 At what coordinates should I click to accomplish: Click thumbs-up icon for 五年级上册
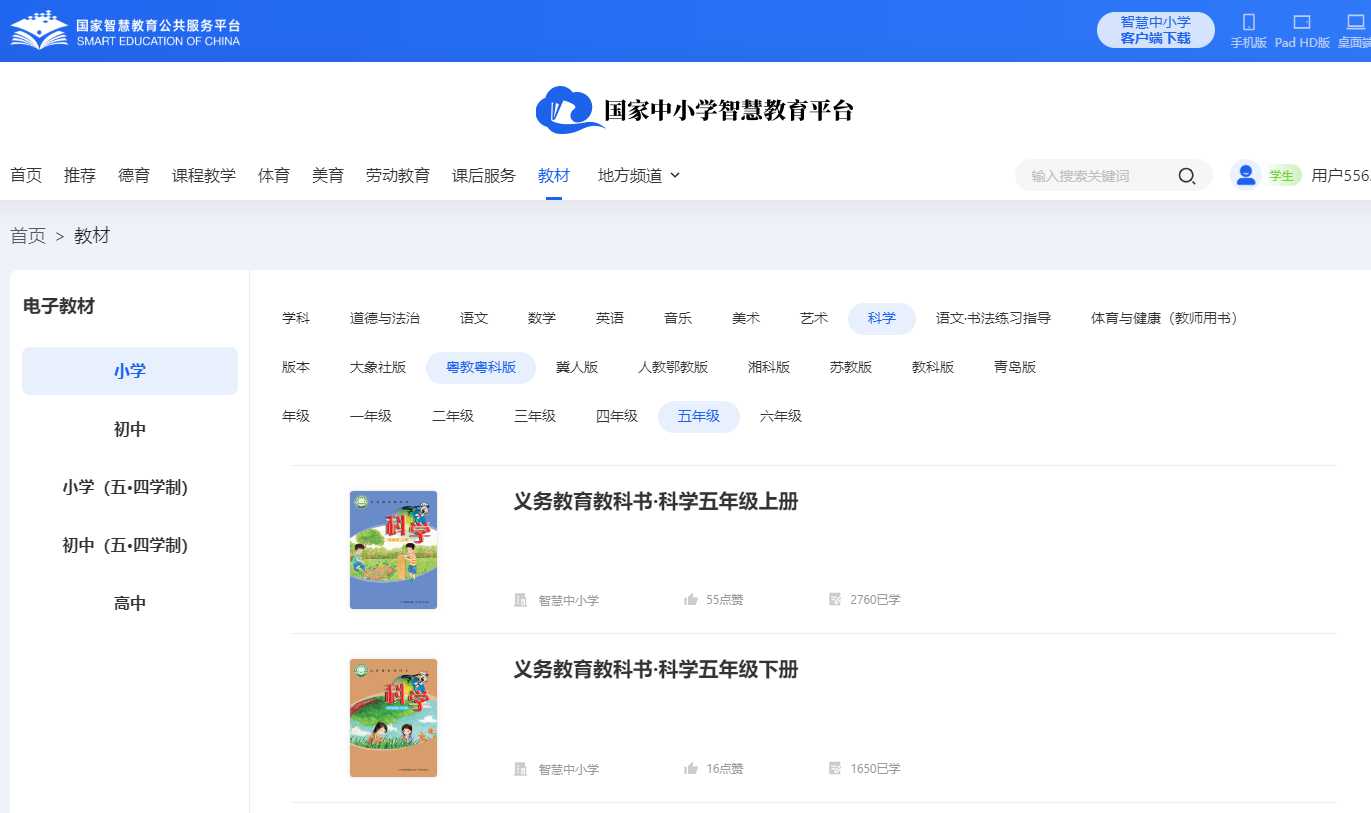691,600
